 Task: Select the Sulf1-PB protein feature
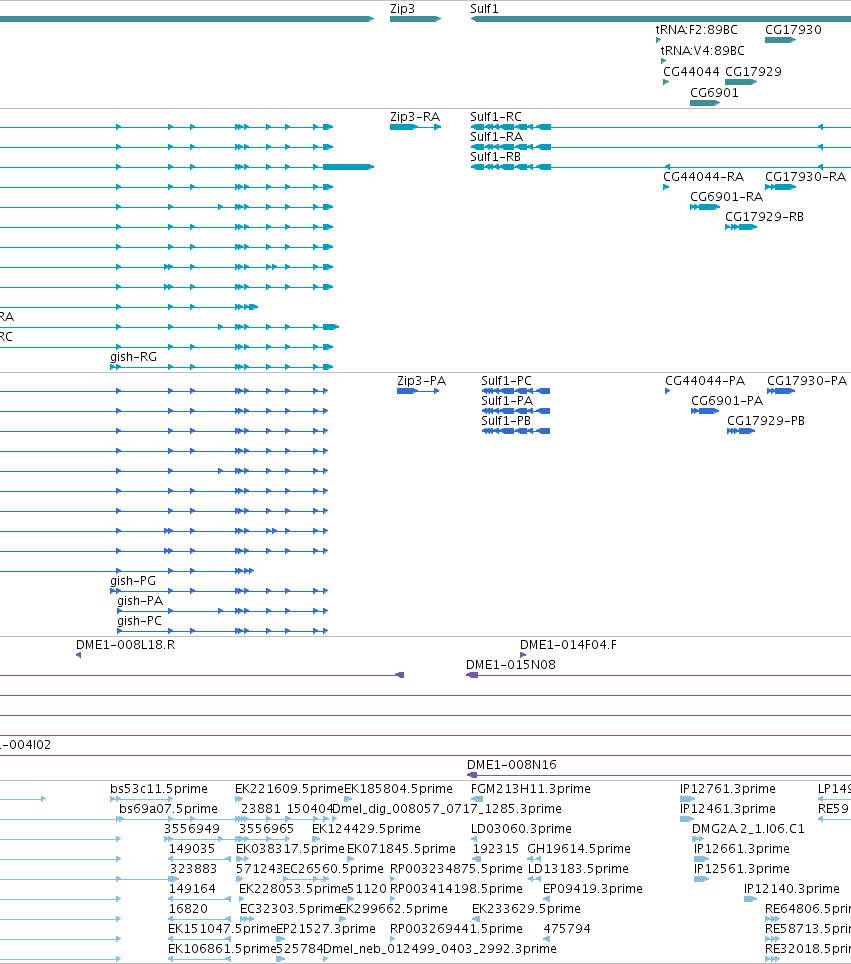click(515, 431)
